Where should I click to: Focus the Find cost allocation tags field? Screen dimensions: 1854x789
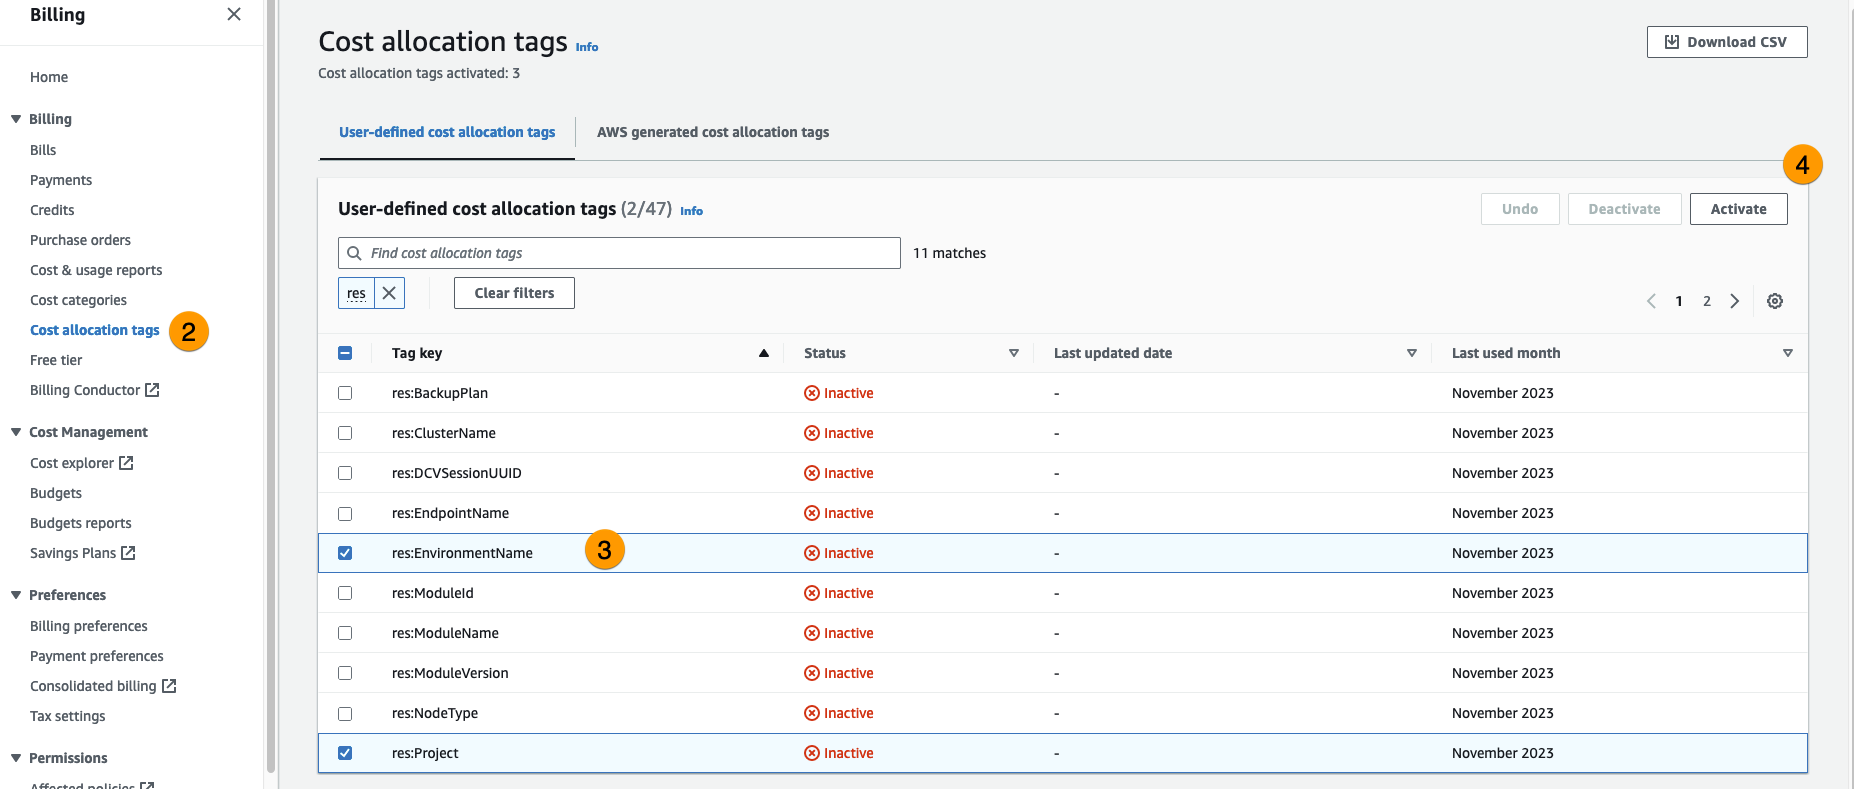[x=630, y=253]
